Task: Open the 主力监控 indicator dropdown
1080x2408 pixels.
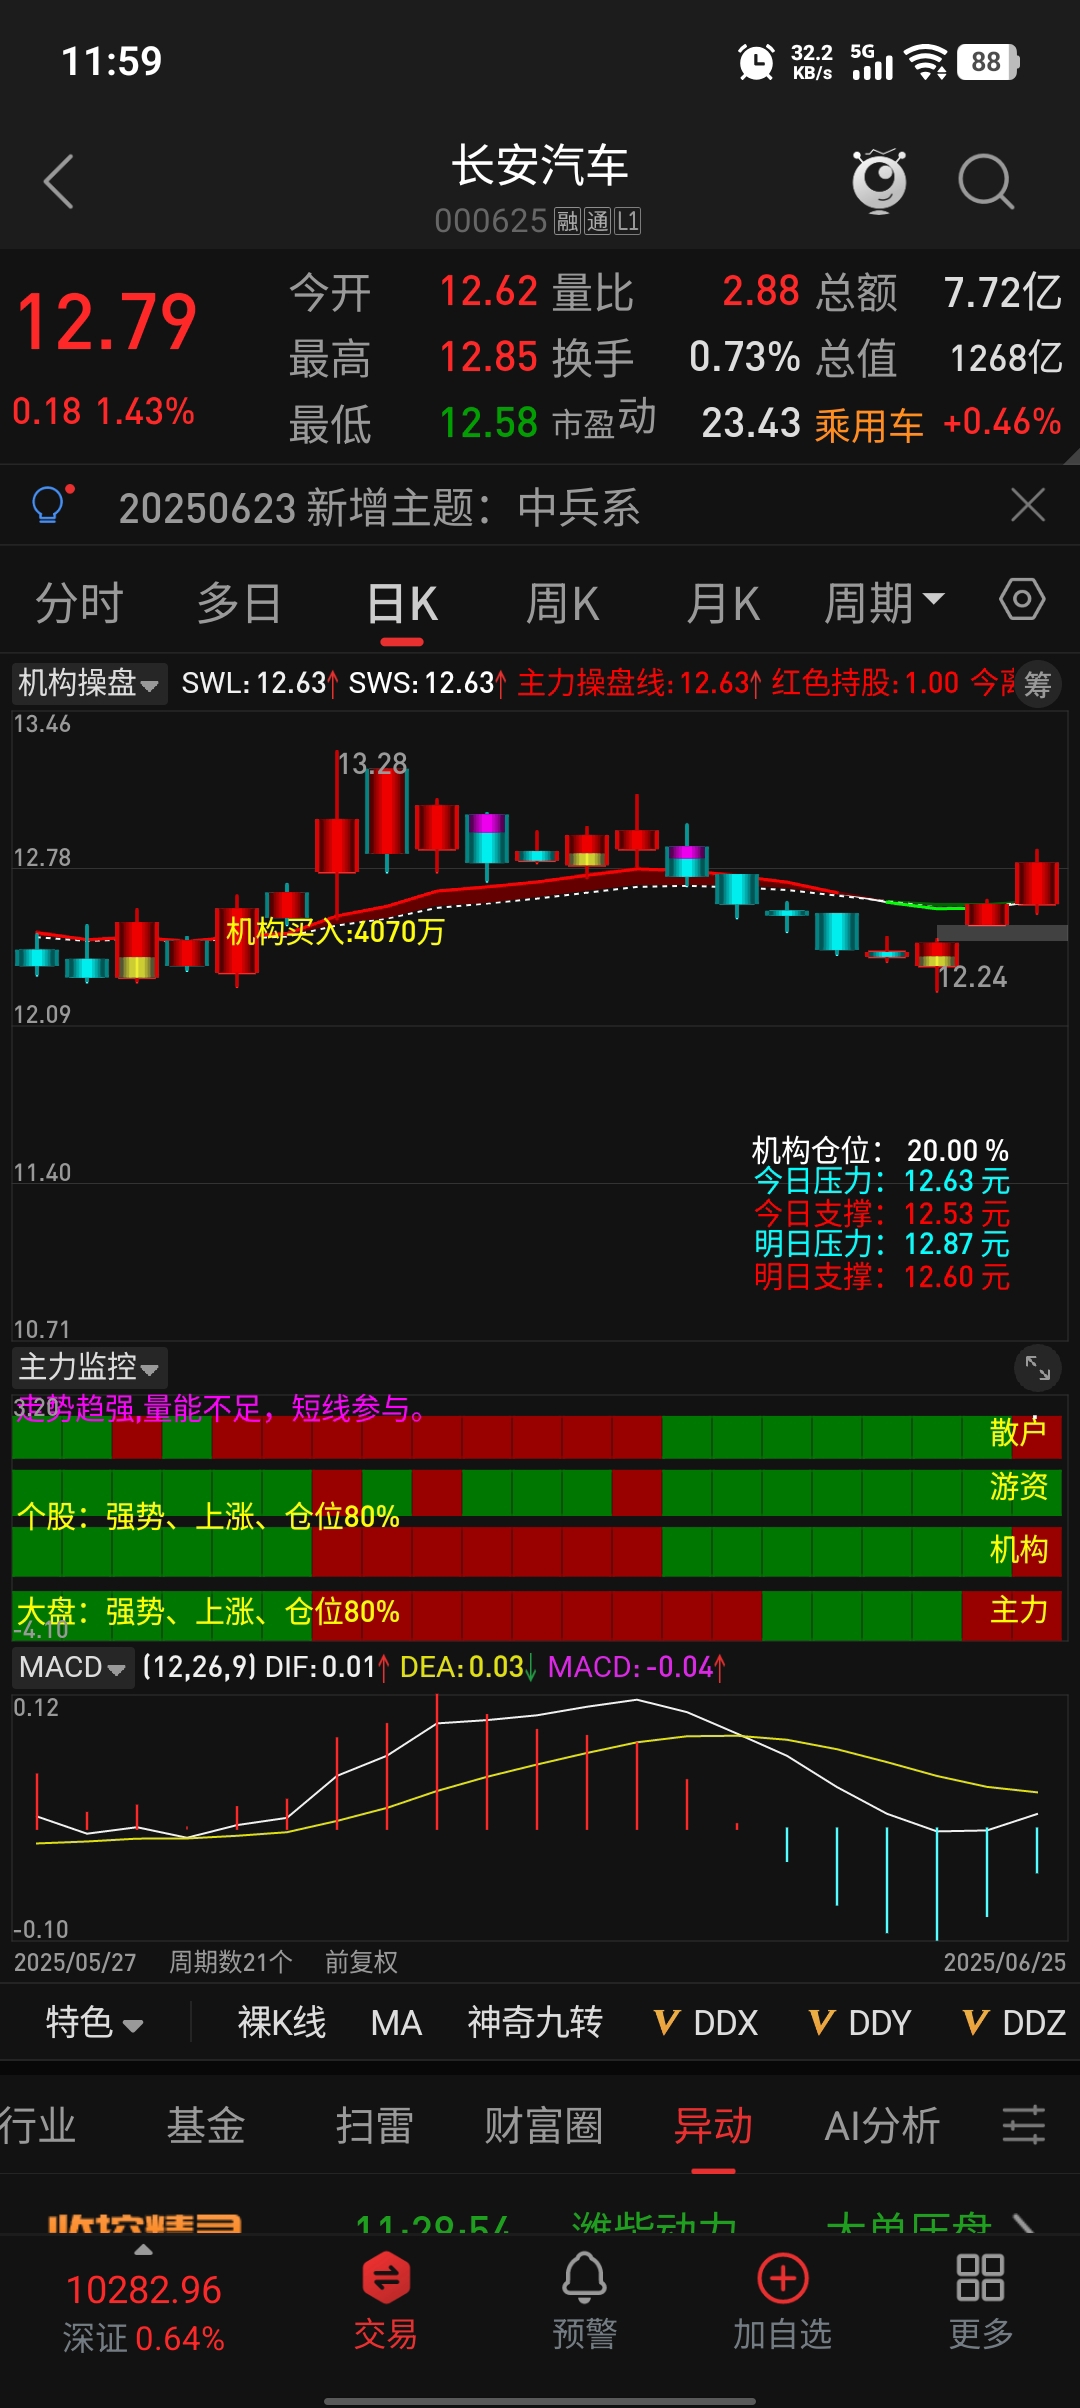Action: pos(89,1367)
